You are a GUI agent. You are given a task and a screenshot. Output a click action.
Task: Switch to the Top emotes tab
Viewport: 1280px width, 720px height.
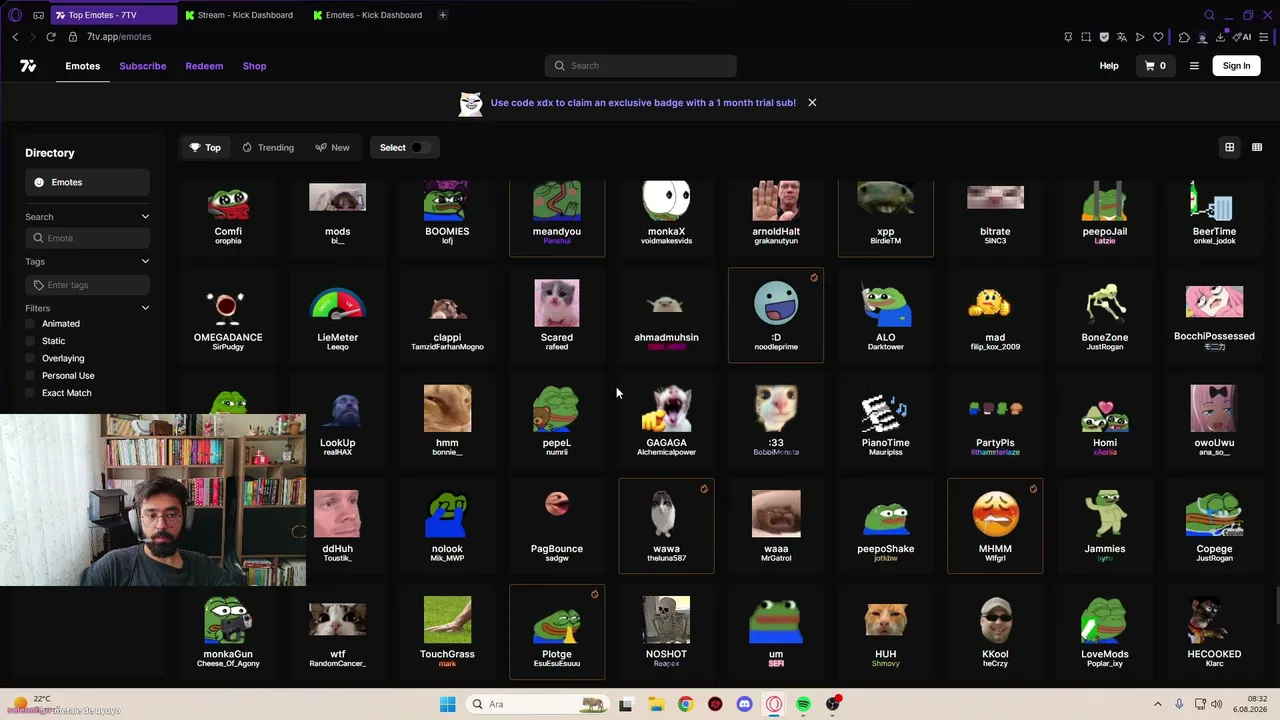(x=205, y=148)
